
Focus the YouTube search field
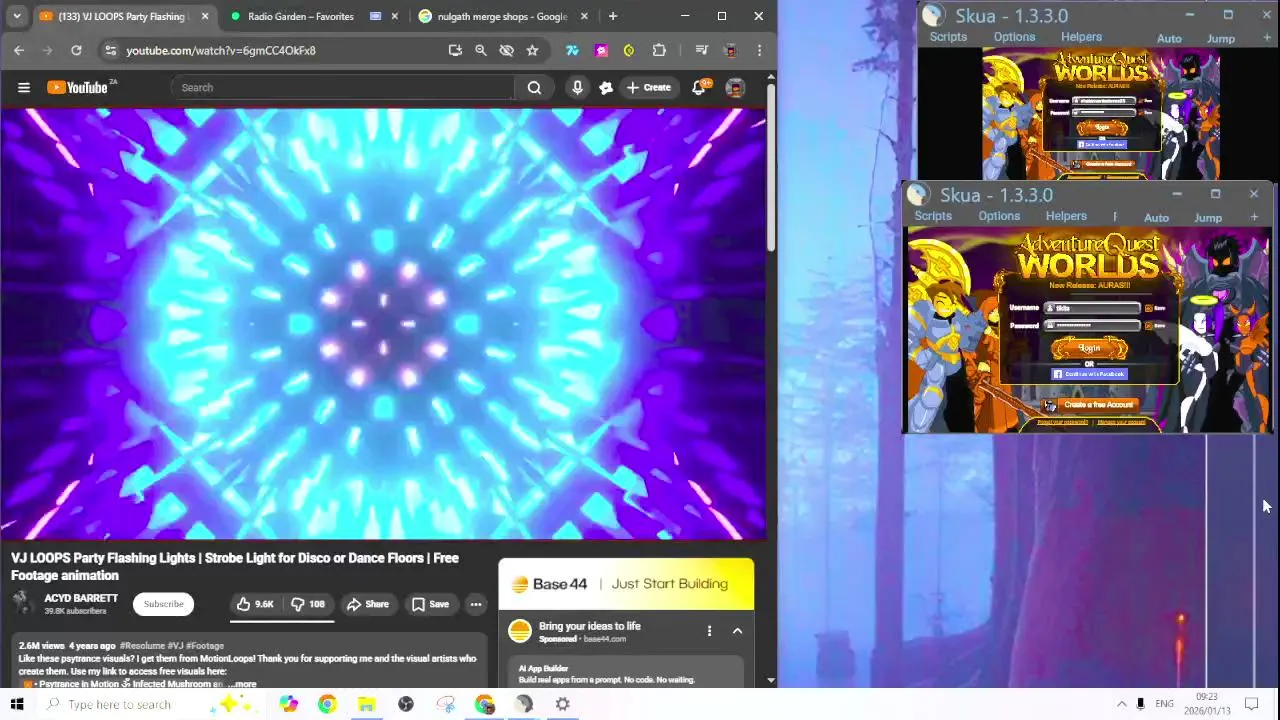[x=342, y=87]
